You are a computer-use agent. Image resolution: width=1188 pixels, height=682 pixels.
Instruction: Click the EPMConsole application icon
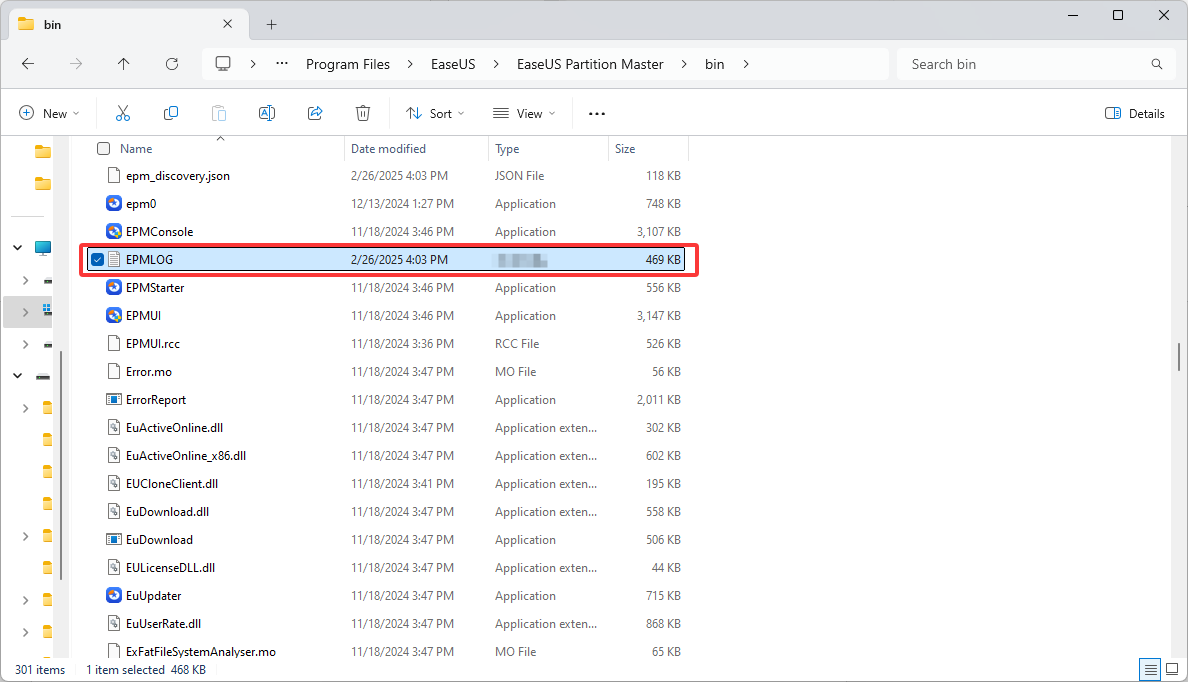coord(114,231)
